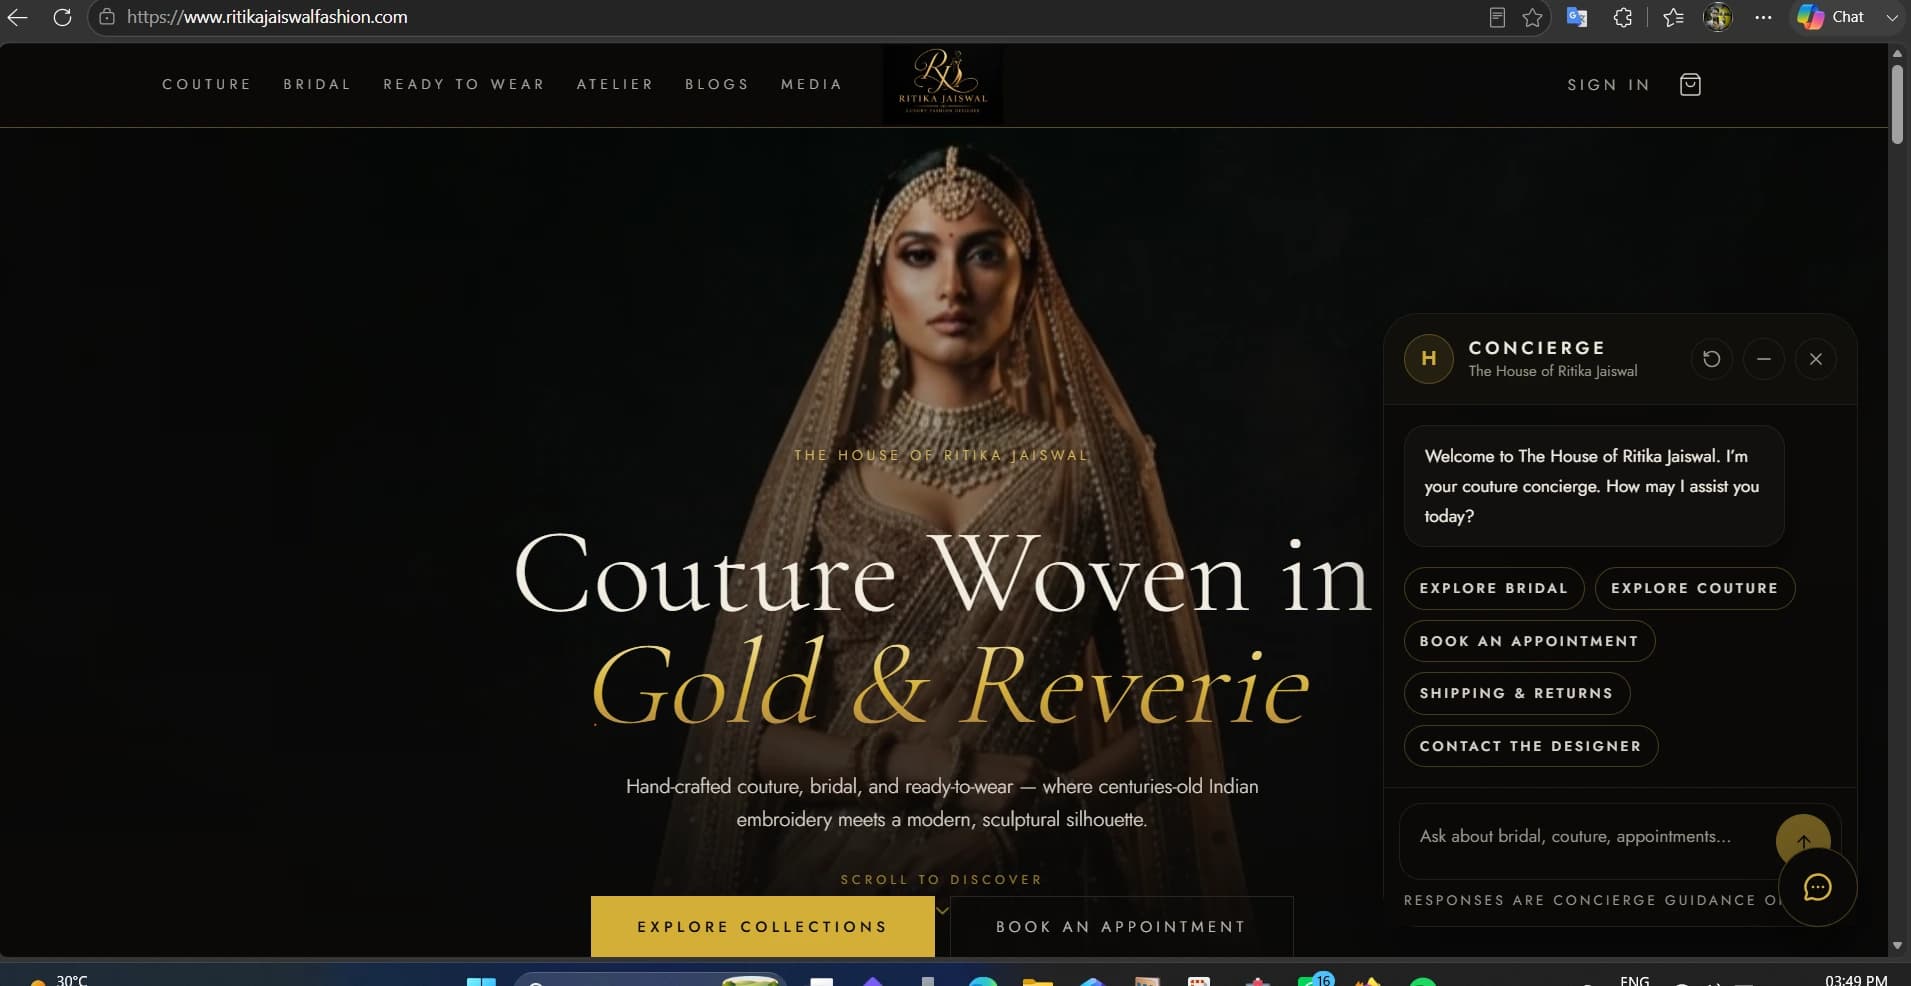This screenshot has height=986, width=1911.
Task: Close the concierge chat panel
Action: pos(1816,359)
